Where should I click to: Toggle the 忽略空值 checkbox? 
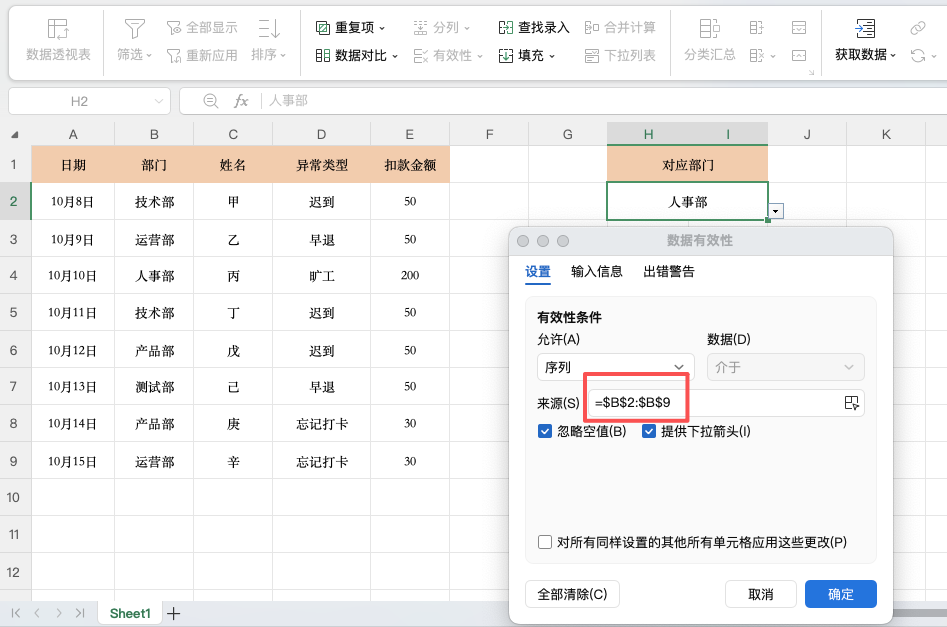coord(545,431)
